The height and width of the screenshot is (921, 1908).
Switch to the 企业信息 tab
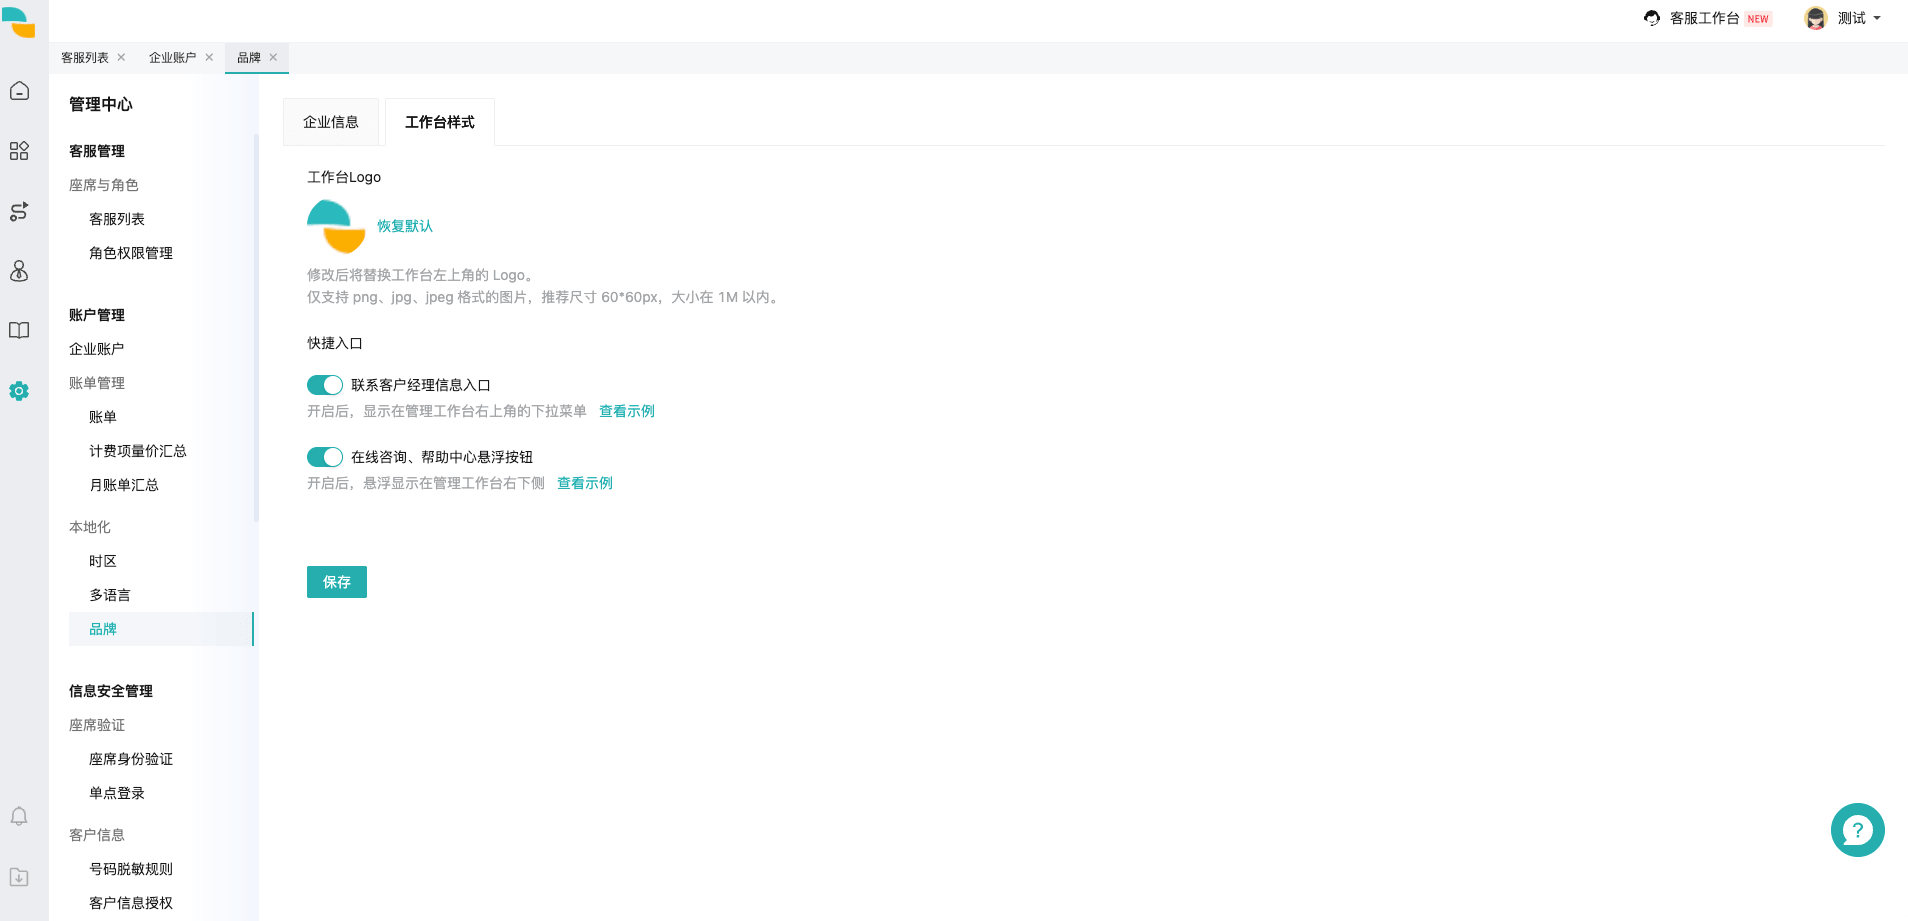[x=331, y=122]
